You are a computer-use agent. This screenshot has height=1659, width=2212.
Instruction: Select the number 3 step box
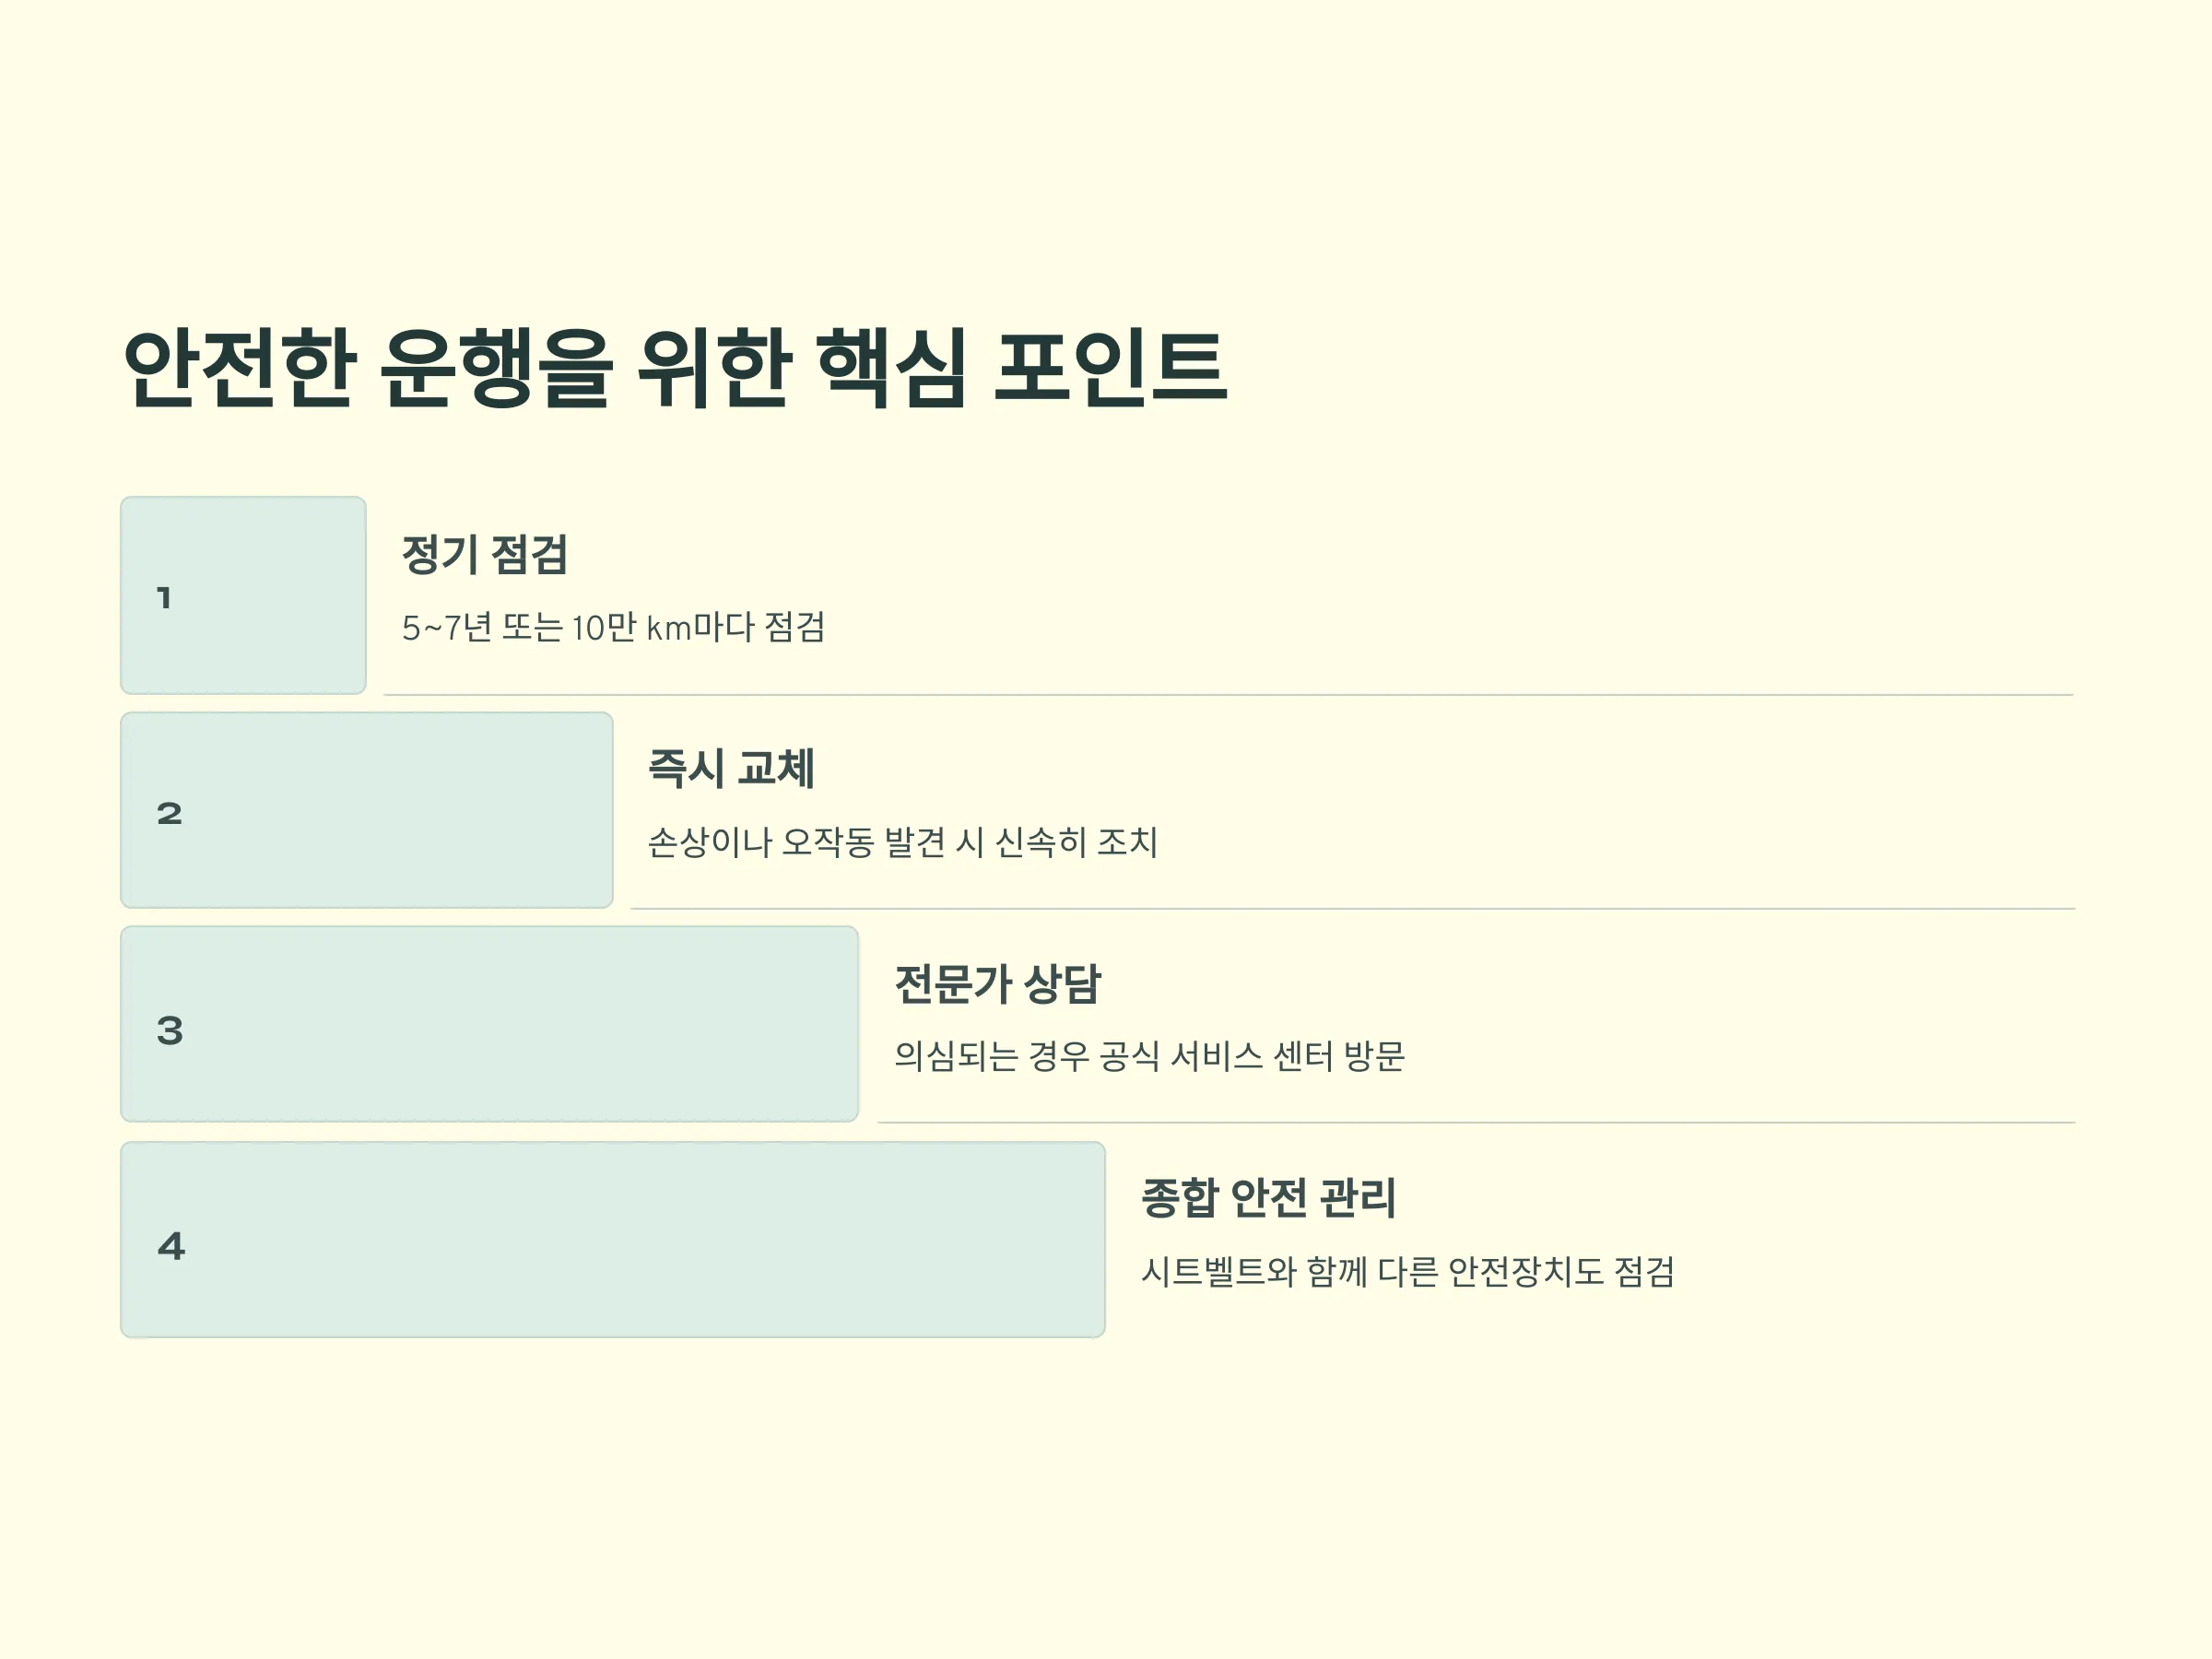pyautogui.click(x=490, y=1024)
